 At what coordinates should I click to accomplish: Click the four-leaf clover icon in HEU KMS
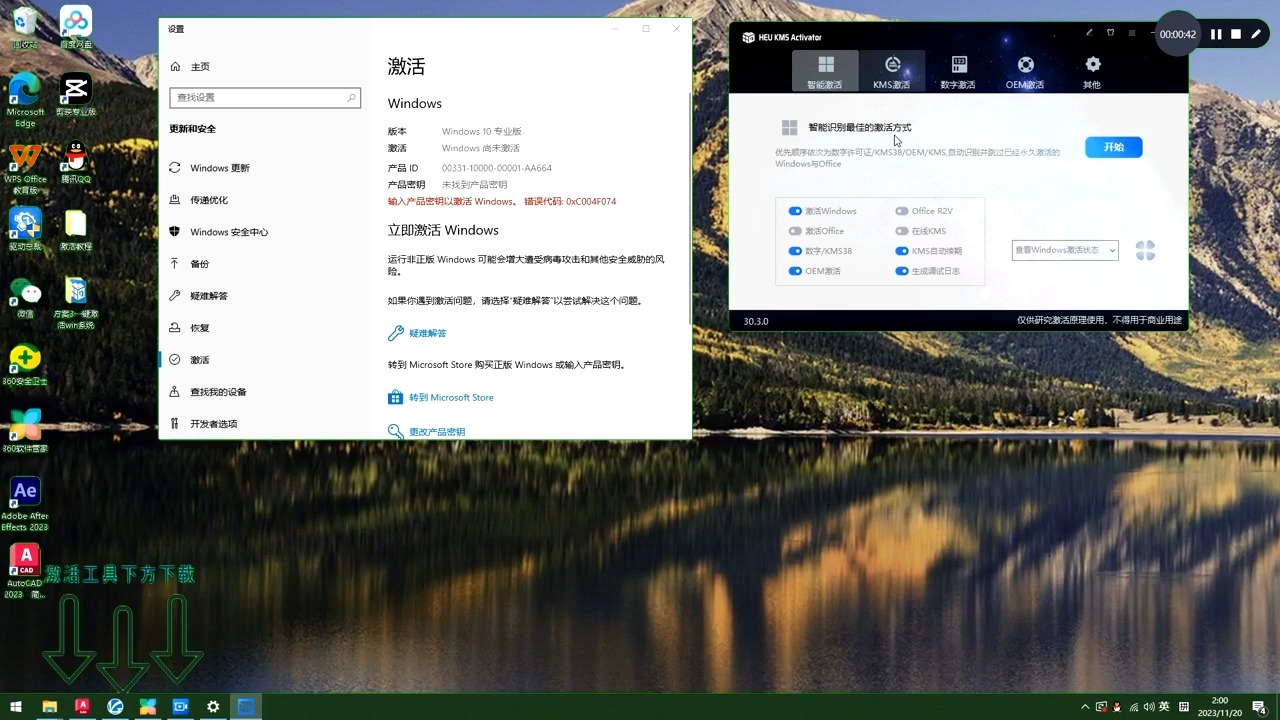pyautogui.click(x=1146, y=250)
